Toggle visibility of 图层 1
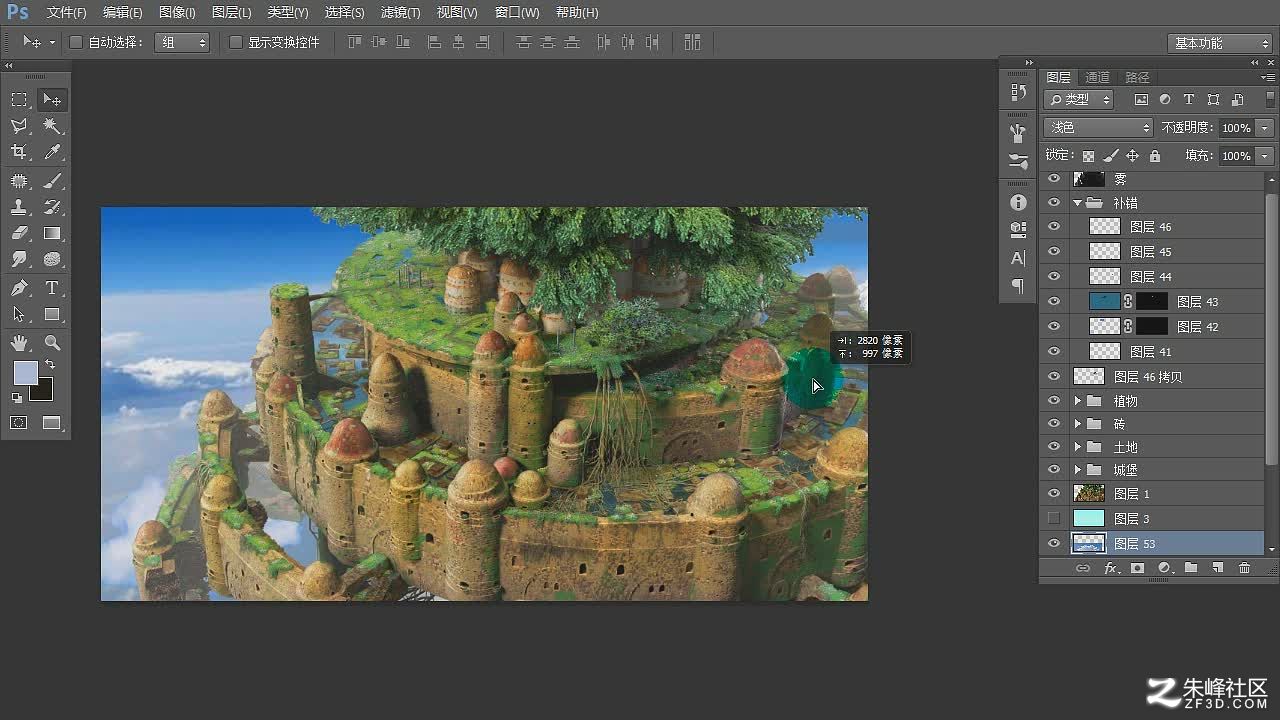1280x720 pixels. pos(1053,493)
